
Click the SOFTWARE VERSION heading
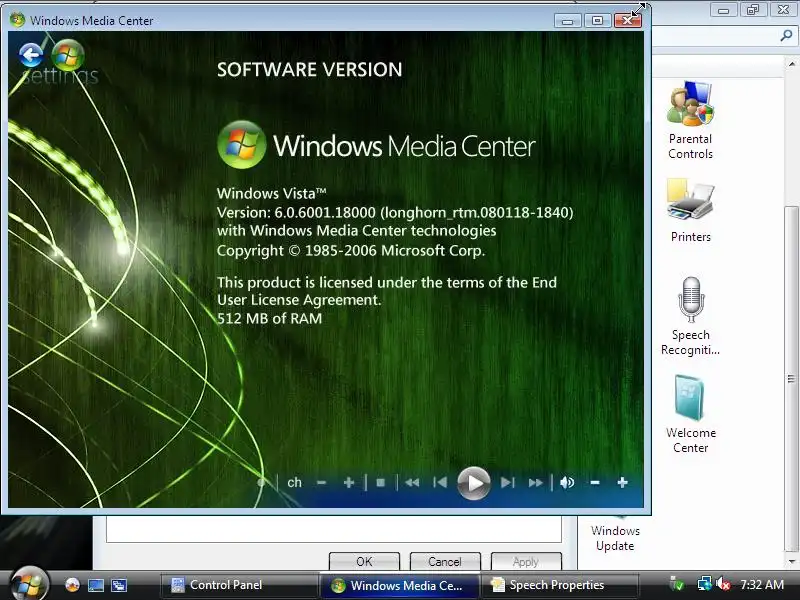(x=310, y=69)
